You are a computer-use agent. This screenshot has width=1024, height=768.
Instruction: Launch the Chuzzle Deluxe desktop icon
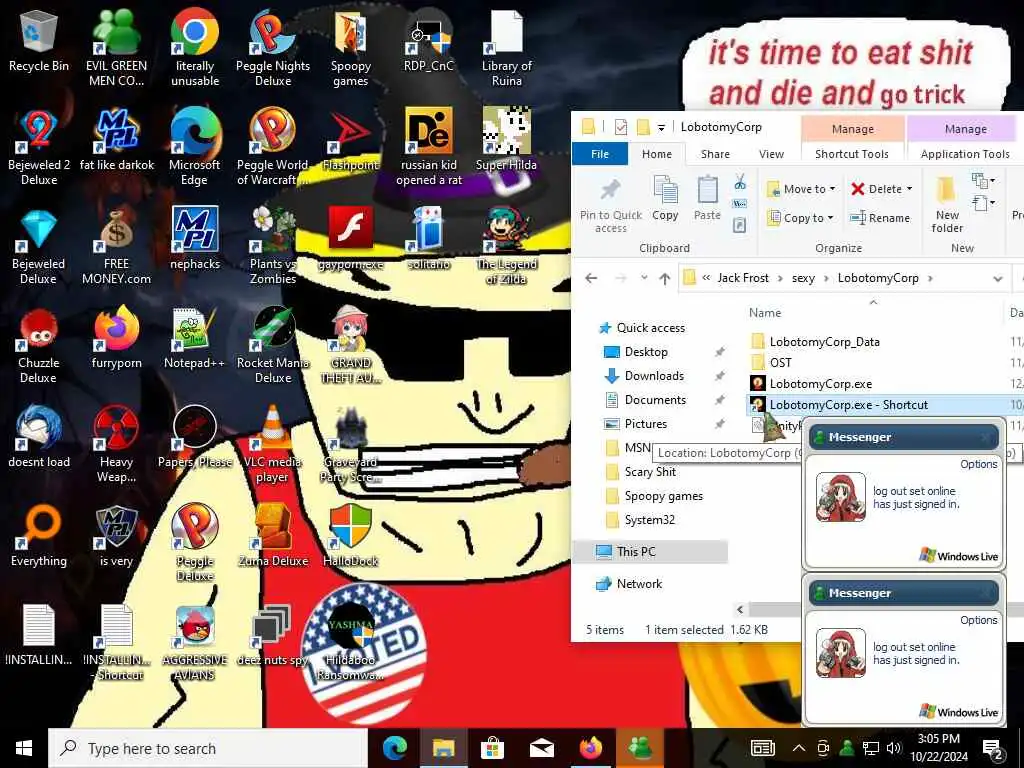[39, 347]
